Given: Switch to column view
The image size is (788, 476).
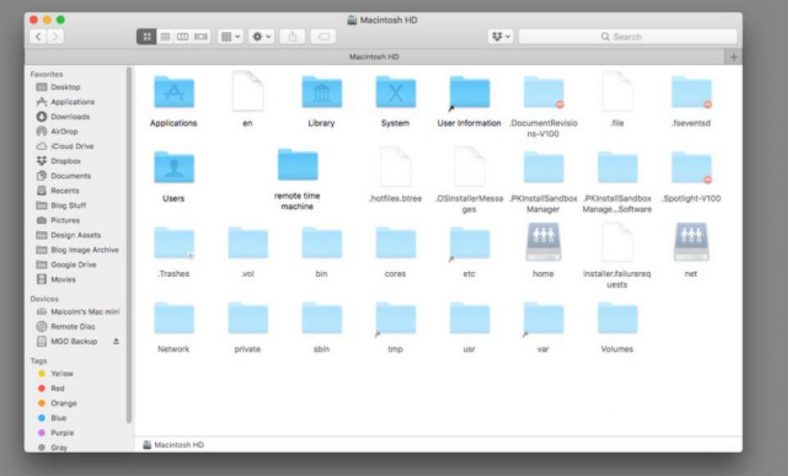Looking at the screenshot, I should click(182, 37).
